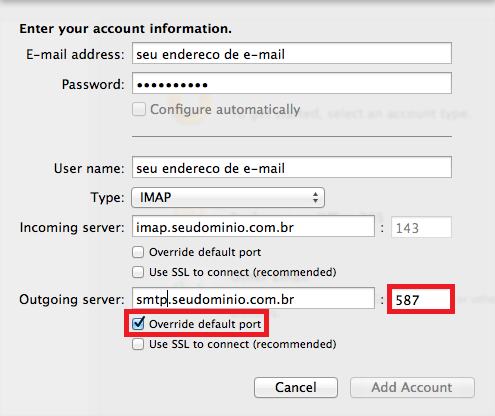Click the incoming port 143 field

coord(421,227)
